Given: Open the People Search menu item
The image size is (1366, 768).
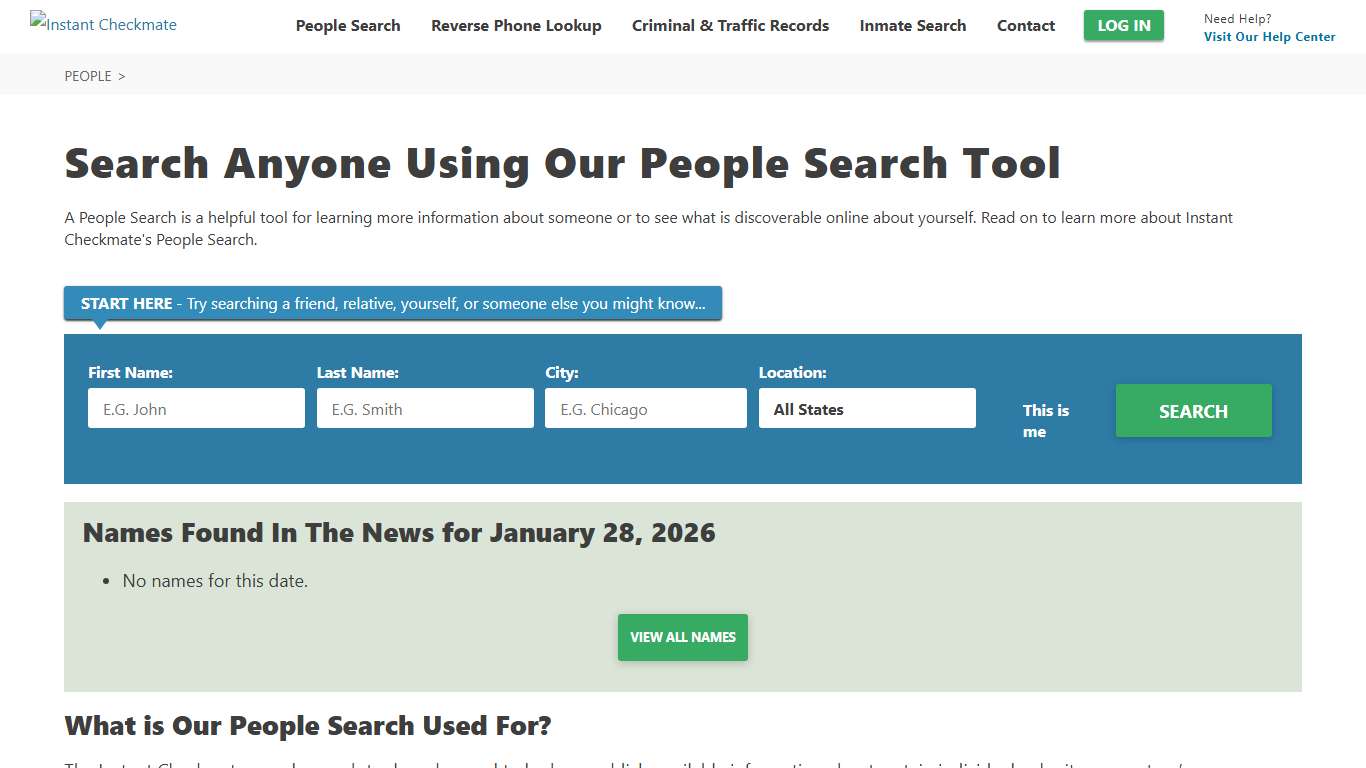Looking at the screenshot, I should pyautogui.click(x=347, y=25).
